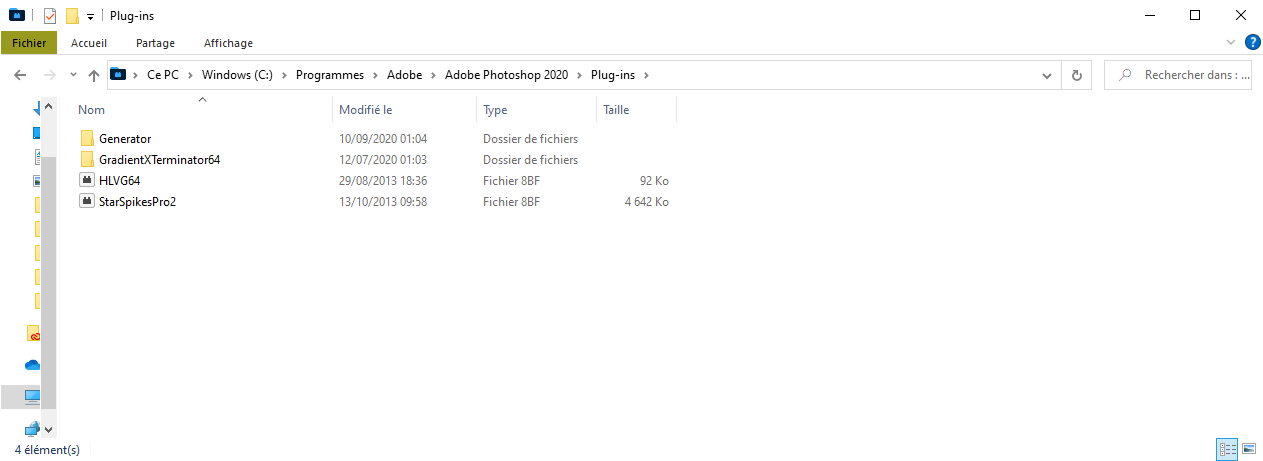Click the search magnifier icon
Screen dimensions: 1263x461
[1126, 75]
